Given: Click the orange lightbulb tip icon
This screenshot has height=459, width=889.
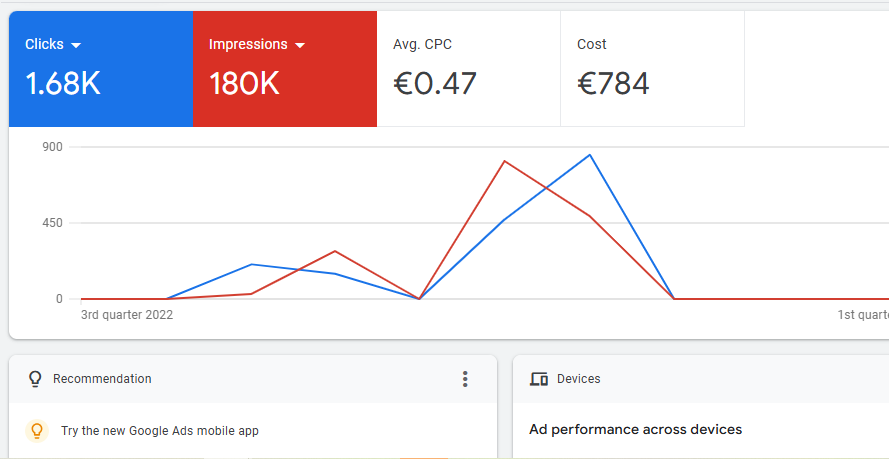Looking at the screenshot, I should point(37,431).
